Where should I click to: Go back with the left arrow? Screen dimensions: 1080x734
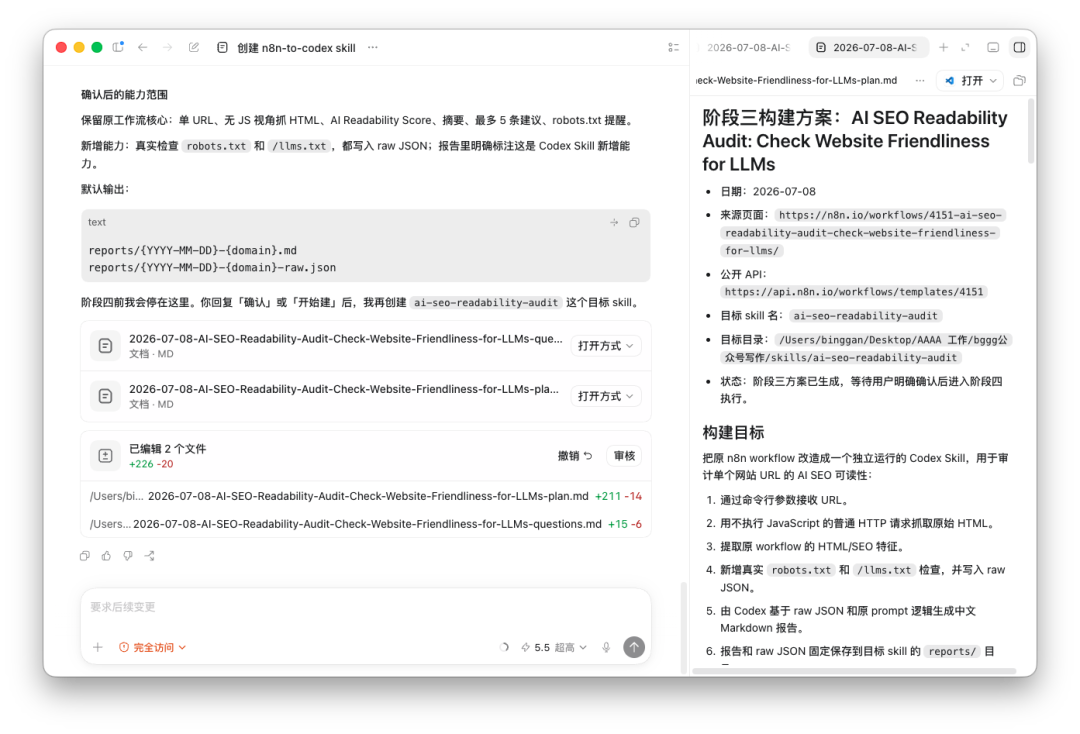[x=143, y=48]
